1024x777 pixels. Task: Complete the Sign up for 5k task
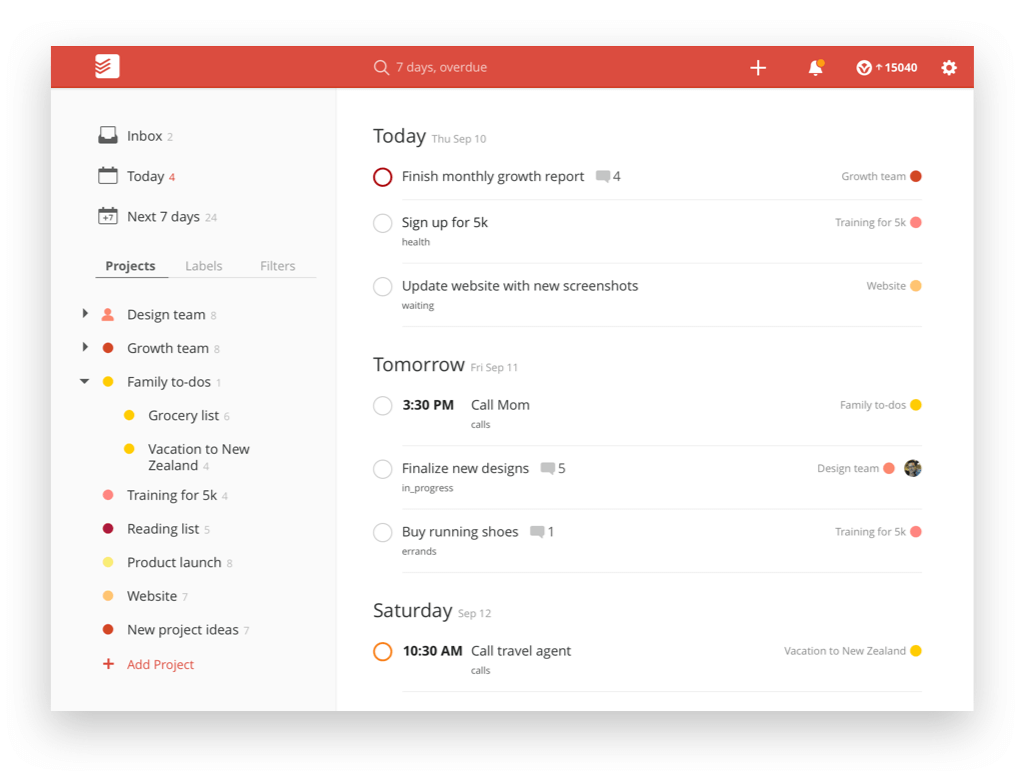coord(382,222)
